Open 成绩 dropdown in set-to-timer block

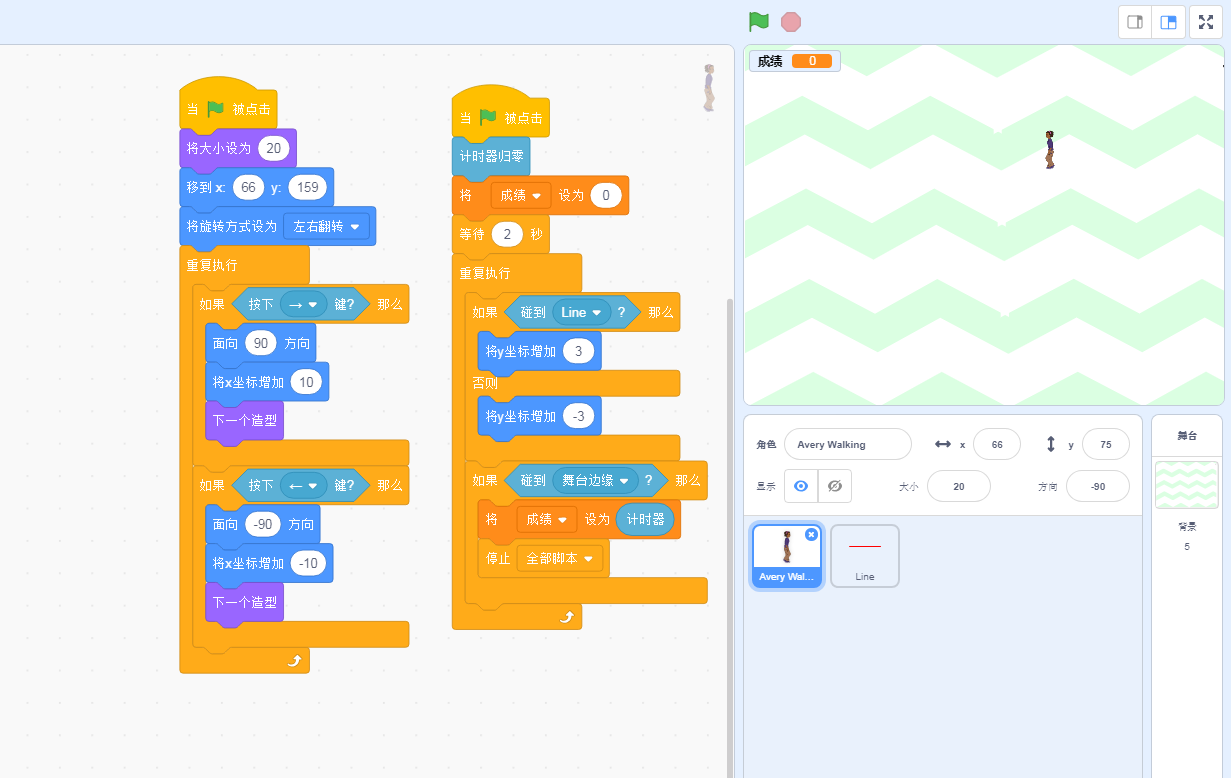547,519
